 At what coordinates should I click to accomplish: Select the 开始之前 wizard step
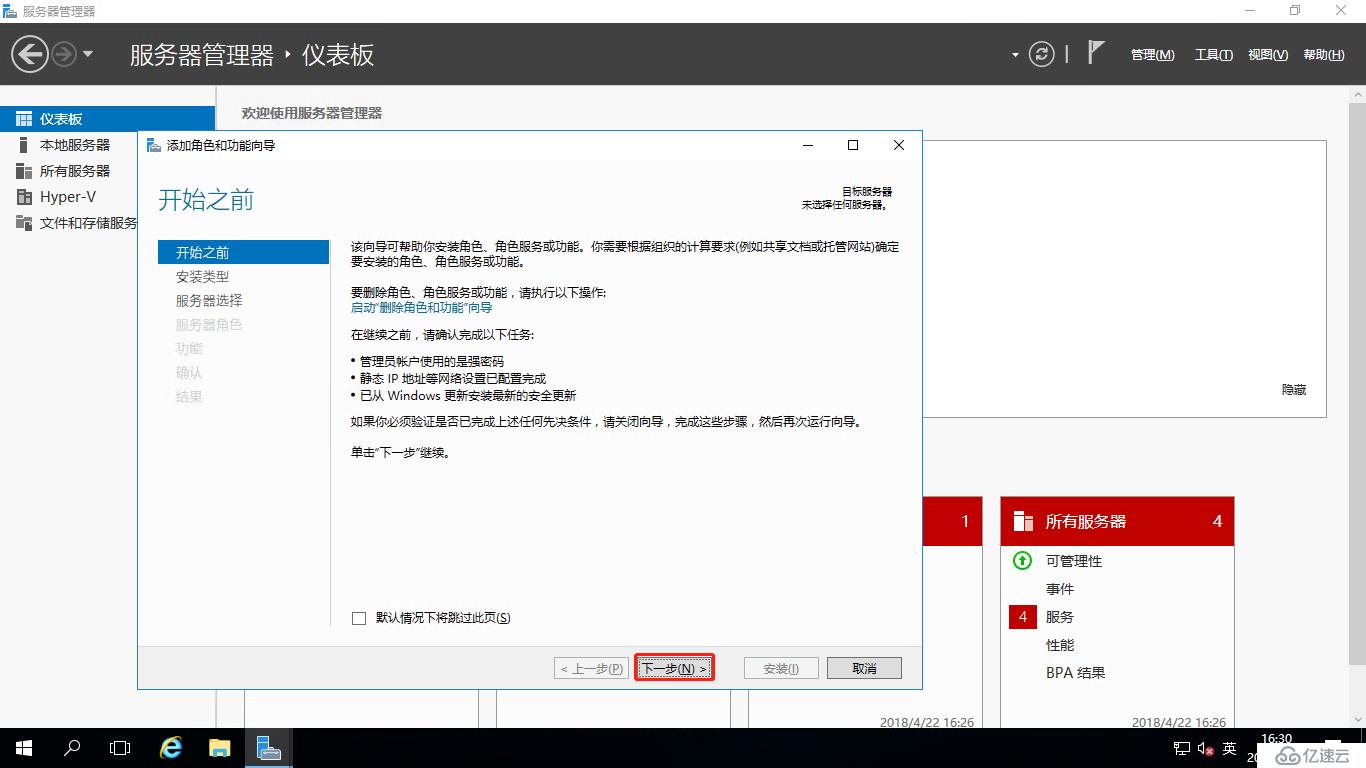[244, 252]
